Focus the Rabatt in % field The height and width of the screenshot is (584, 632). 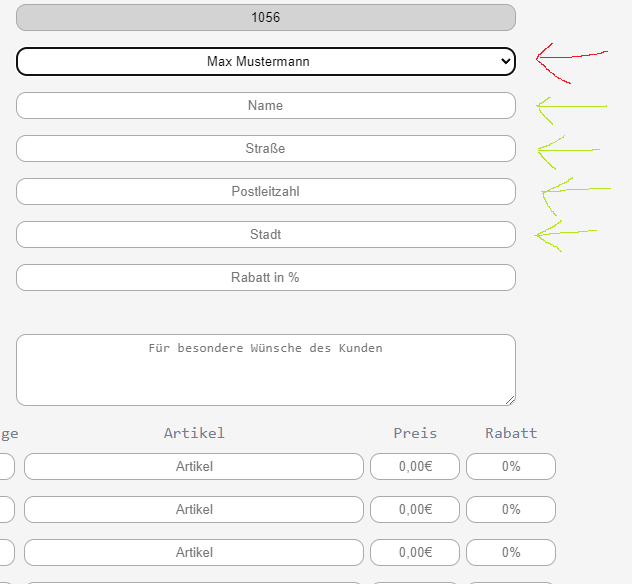[x=266, y=277]
